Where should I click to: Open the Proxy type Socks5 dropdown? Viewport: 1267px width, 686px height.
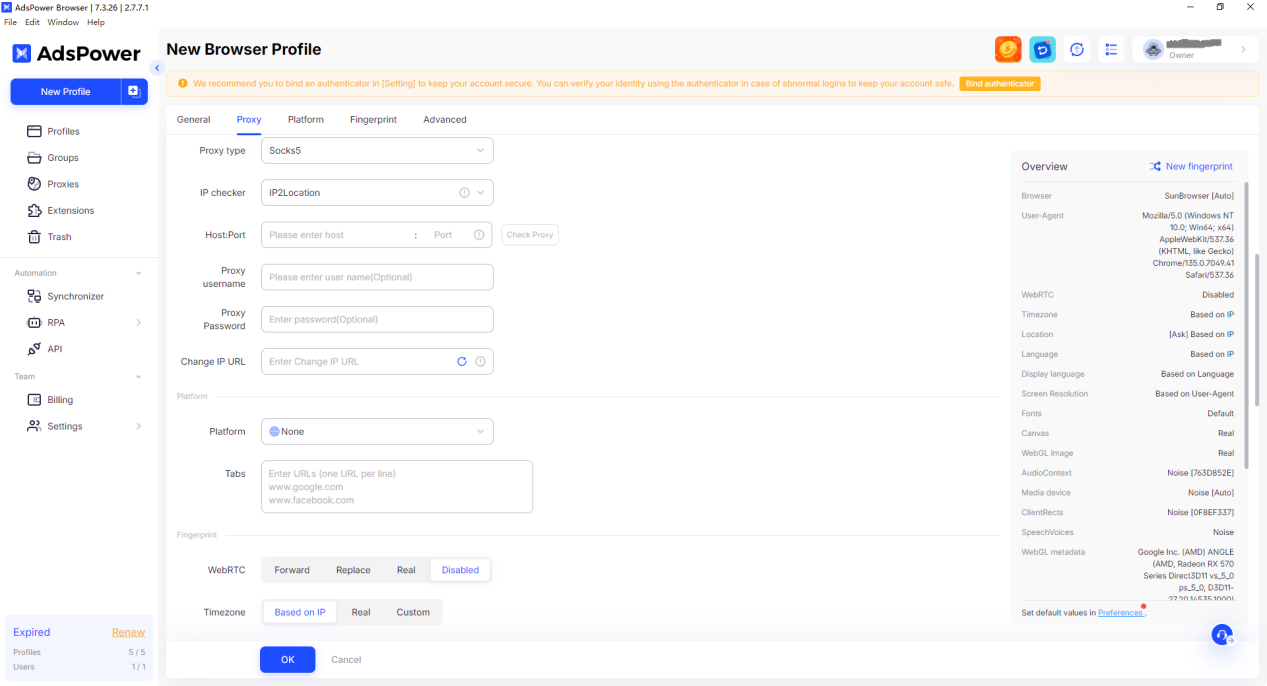click(x=377, y=151)
